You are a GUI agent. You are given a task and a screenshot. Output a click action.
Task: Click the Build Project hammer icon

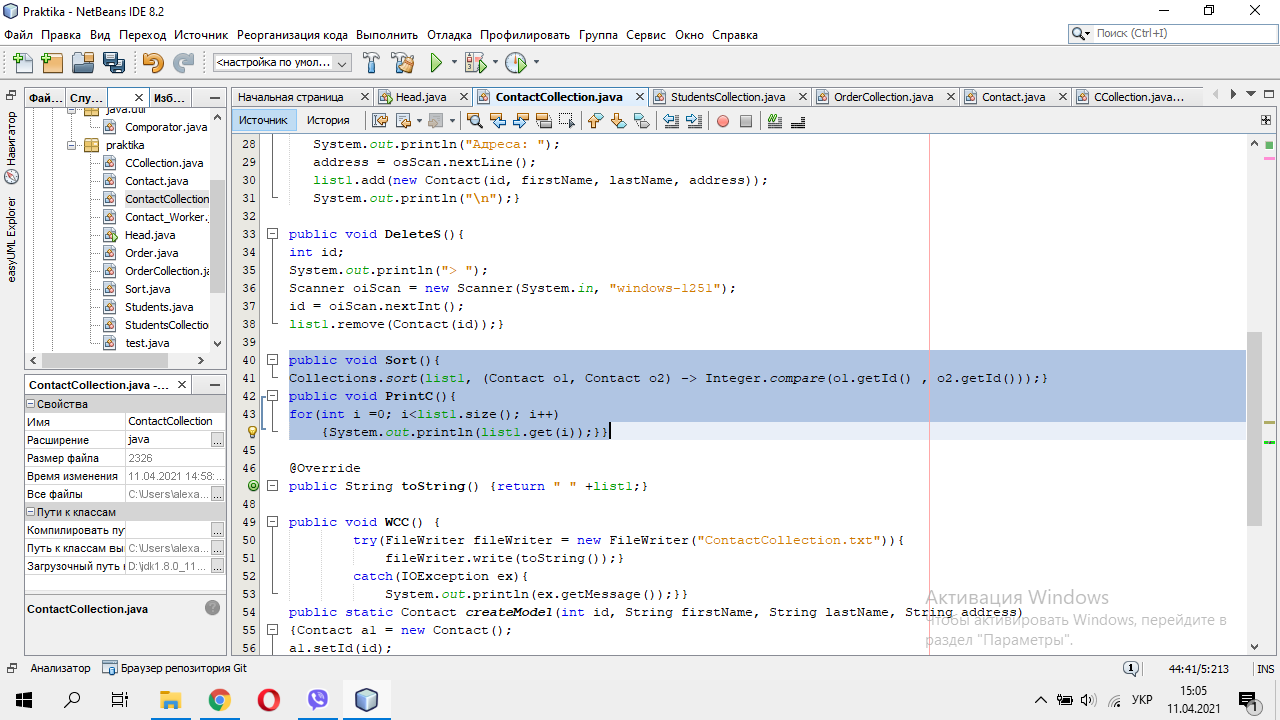click(371, 63)
